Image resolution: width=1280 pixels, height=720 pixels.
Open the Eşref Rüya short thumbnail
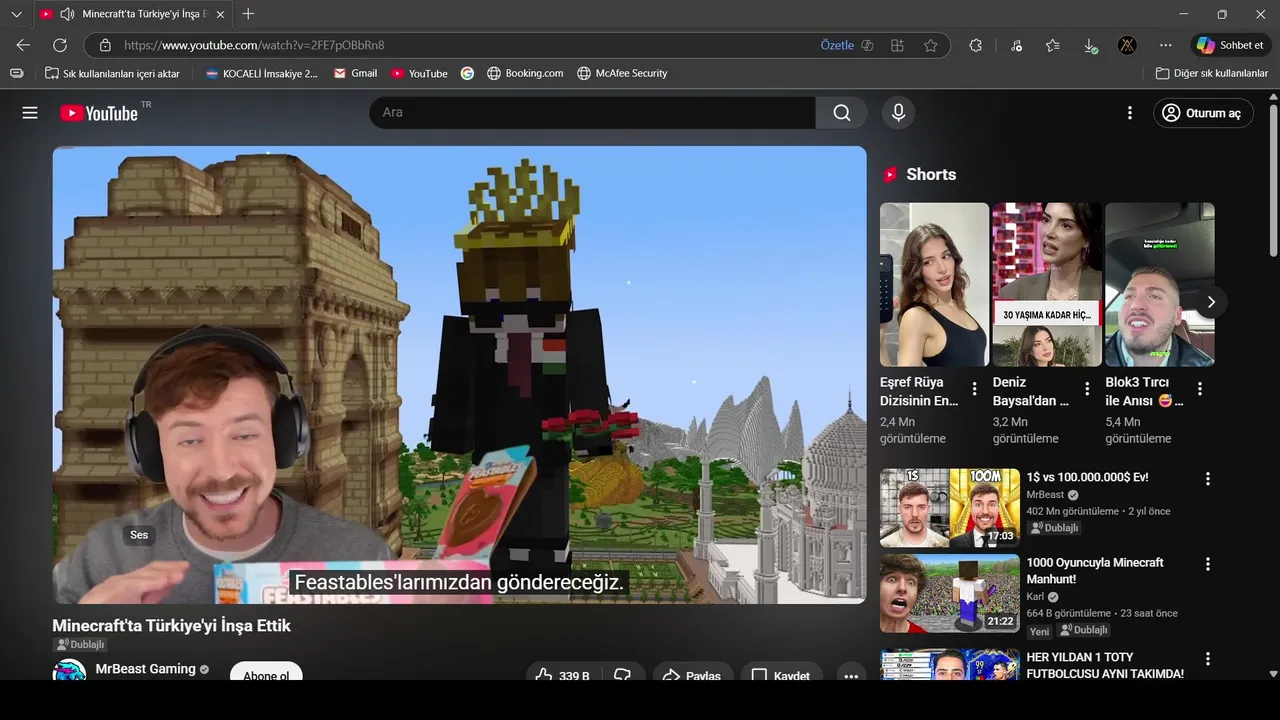click(934, 285)
